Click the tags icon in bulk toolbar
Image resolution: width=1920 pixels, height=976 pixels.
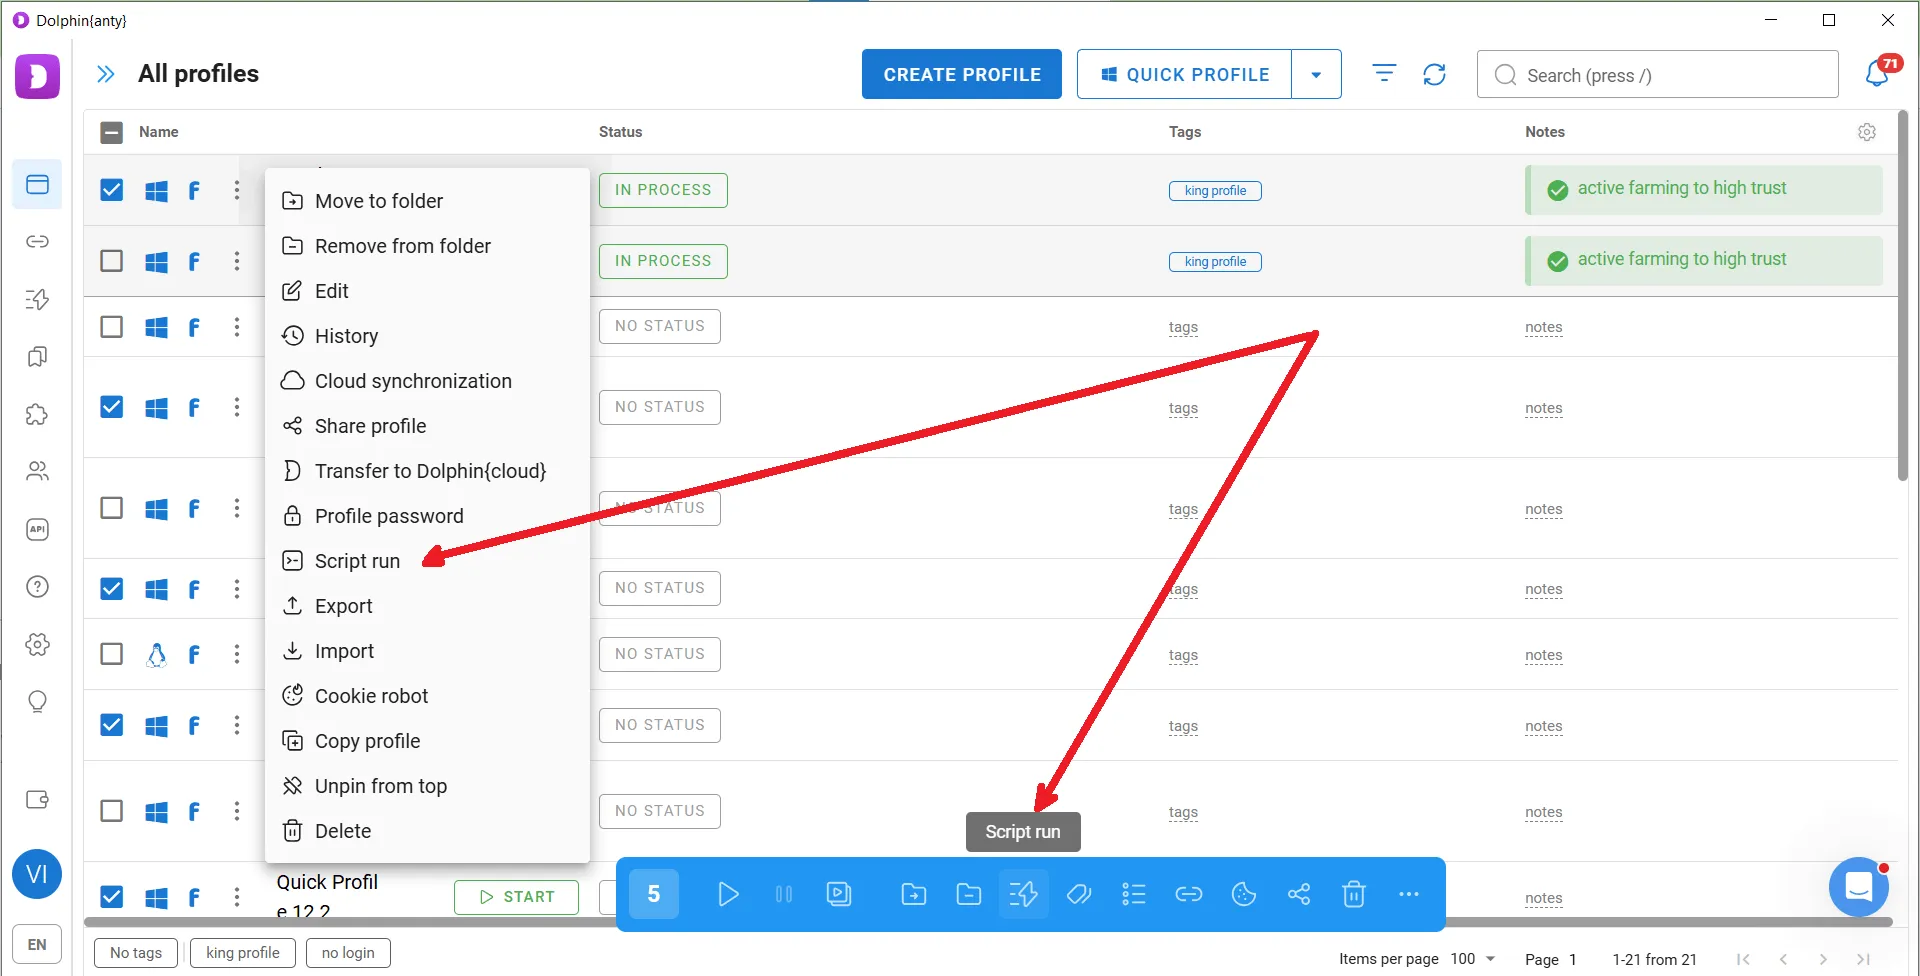[1078, 894]
